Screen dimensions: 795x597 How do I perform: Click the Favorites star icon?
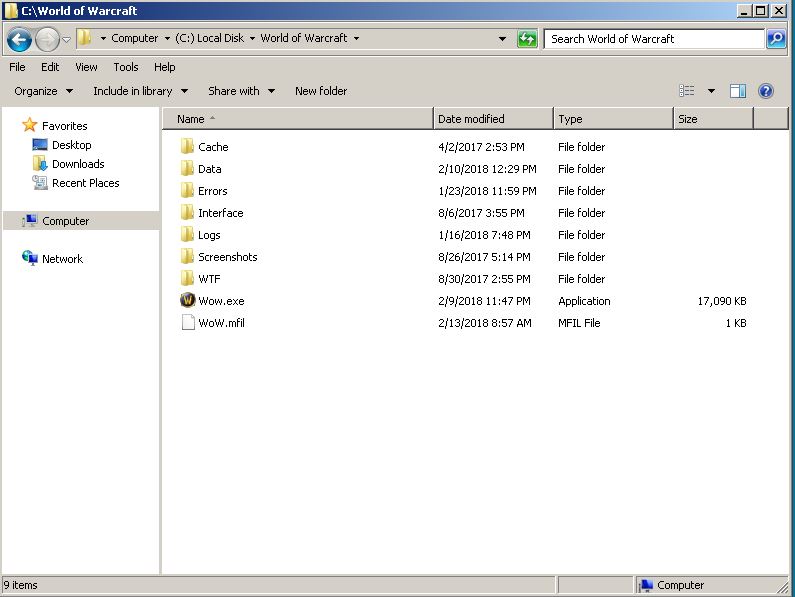point(30,125)
